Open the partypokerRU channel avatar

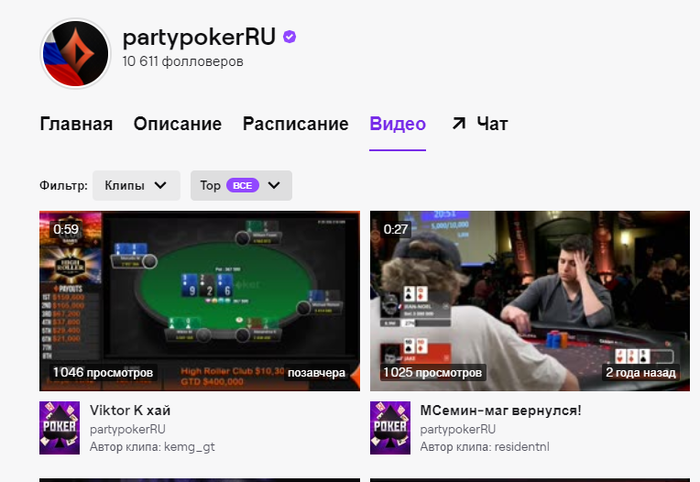tap(75, 54)
